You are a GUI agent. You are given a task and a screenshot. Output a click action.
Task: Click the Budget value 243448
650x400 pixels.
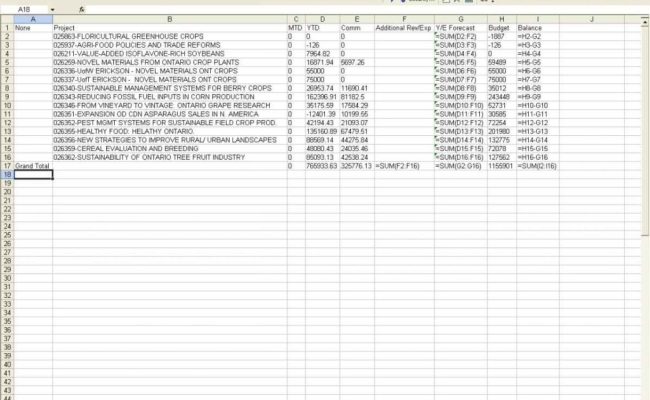(x=502, y=97)
